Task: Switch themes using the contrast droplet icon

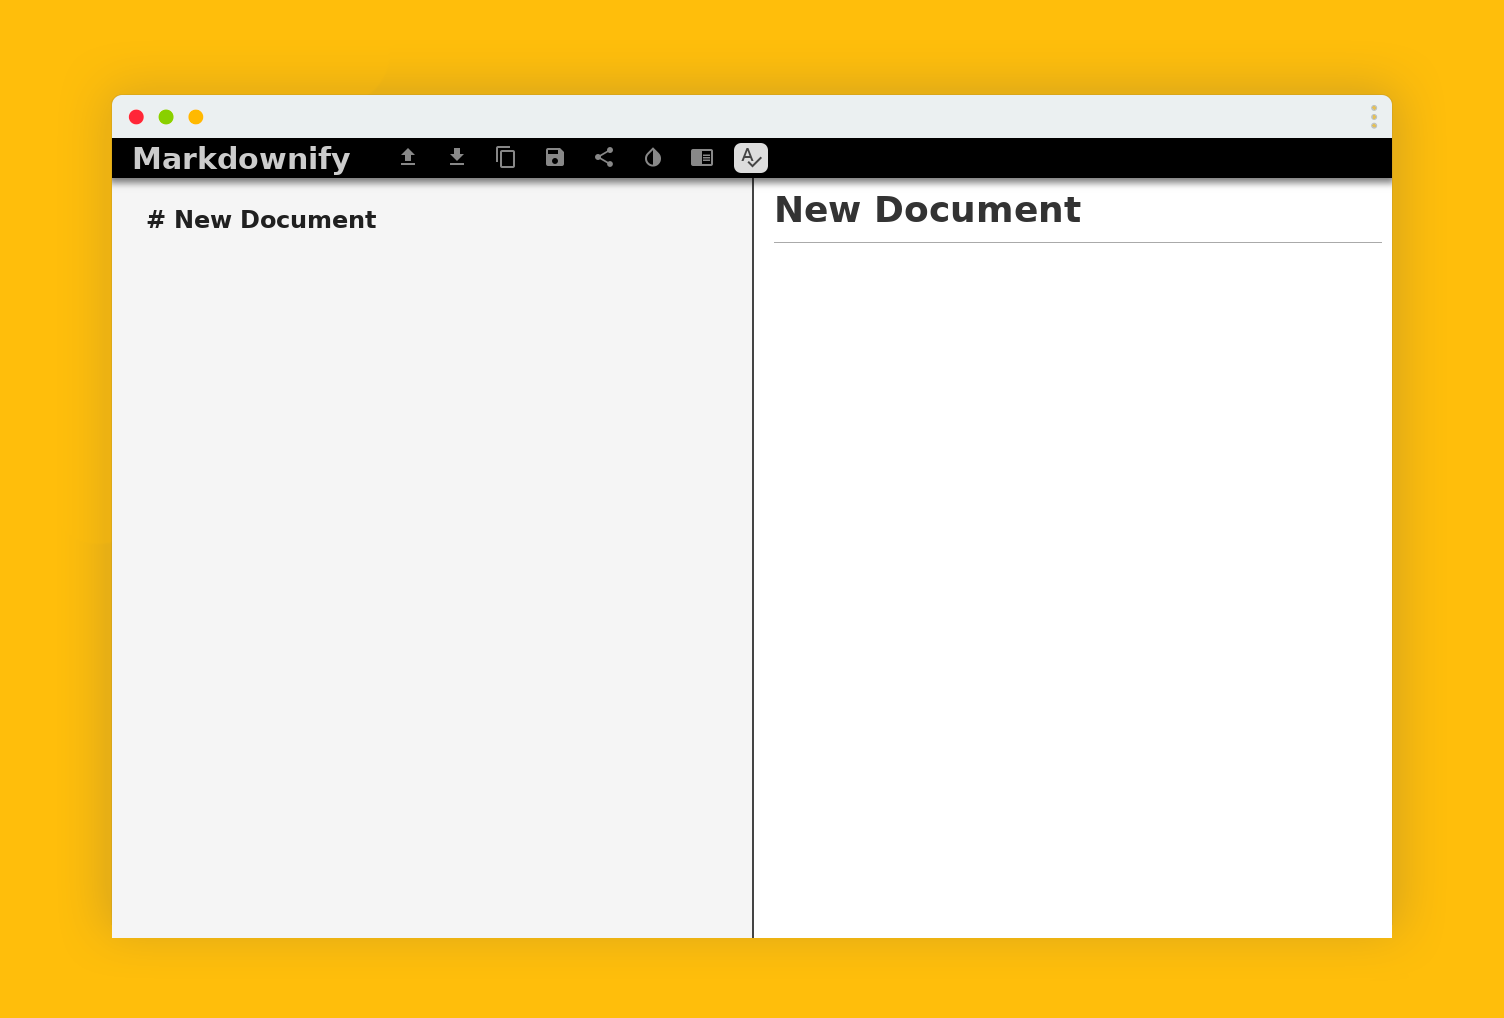Action: pos(652,157)
